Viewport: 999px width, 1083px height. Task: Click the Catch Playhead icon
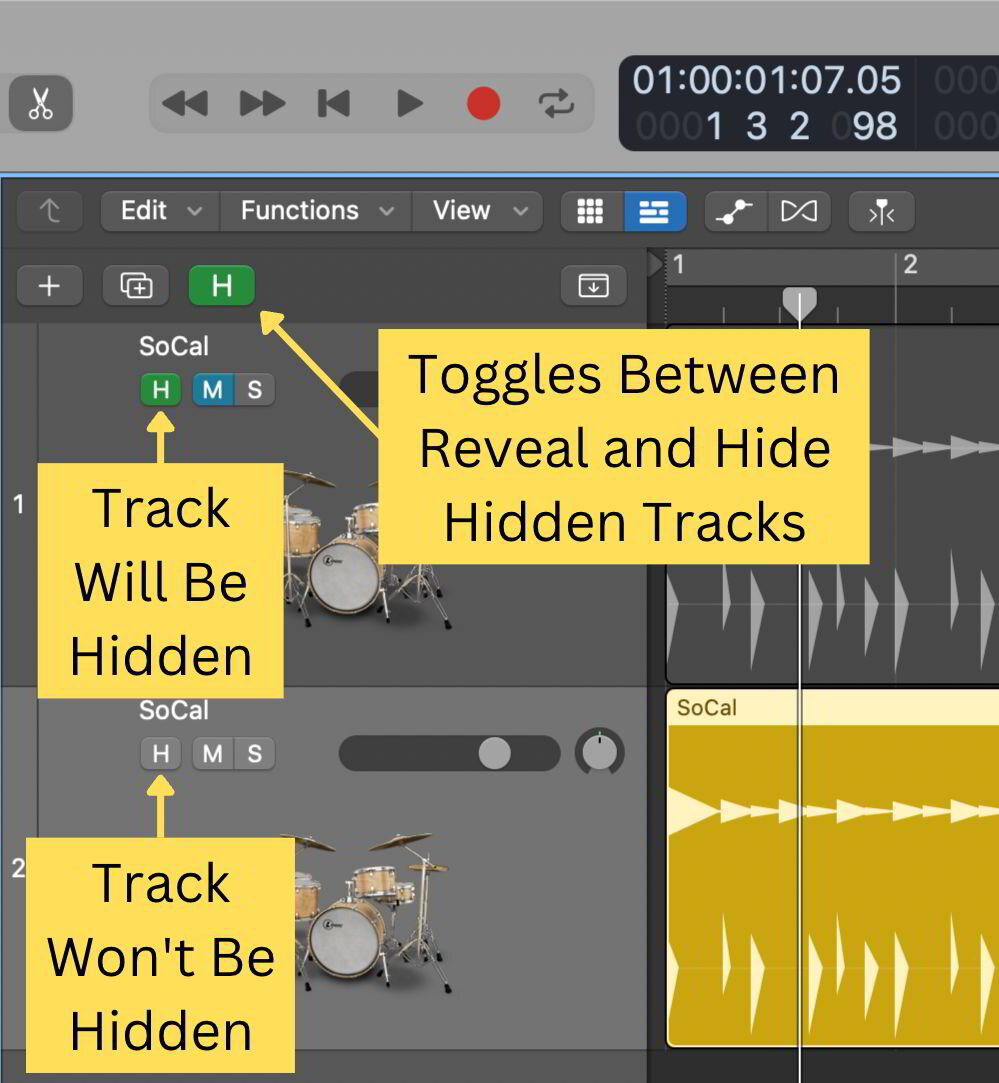tap(881, 211)
